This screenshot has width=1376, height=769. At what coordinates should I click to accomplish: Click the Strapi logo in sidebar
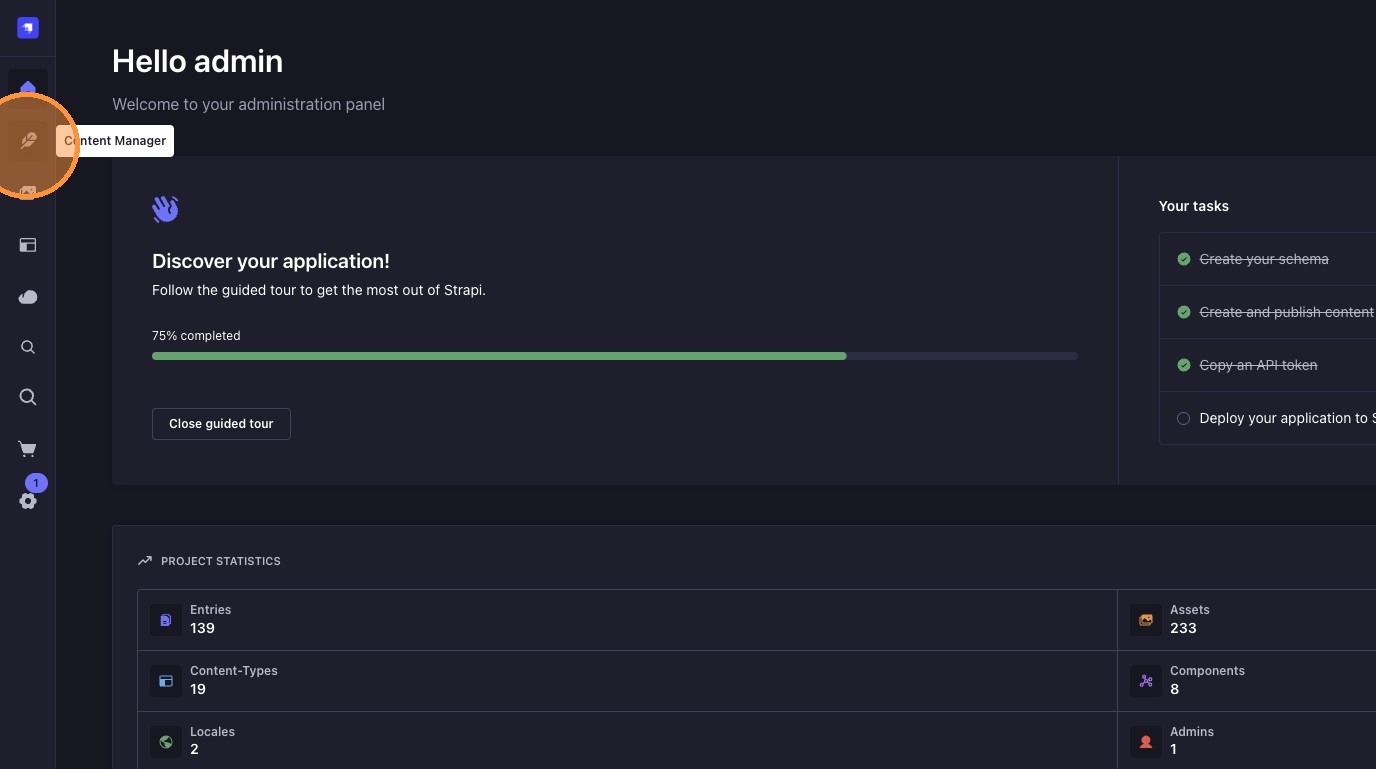28,28
